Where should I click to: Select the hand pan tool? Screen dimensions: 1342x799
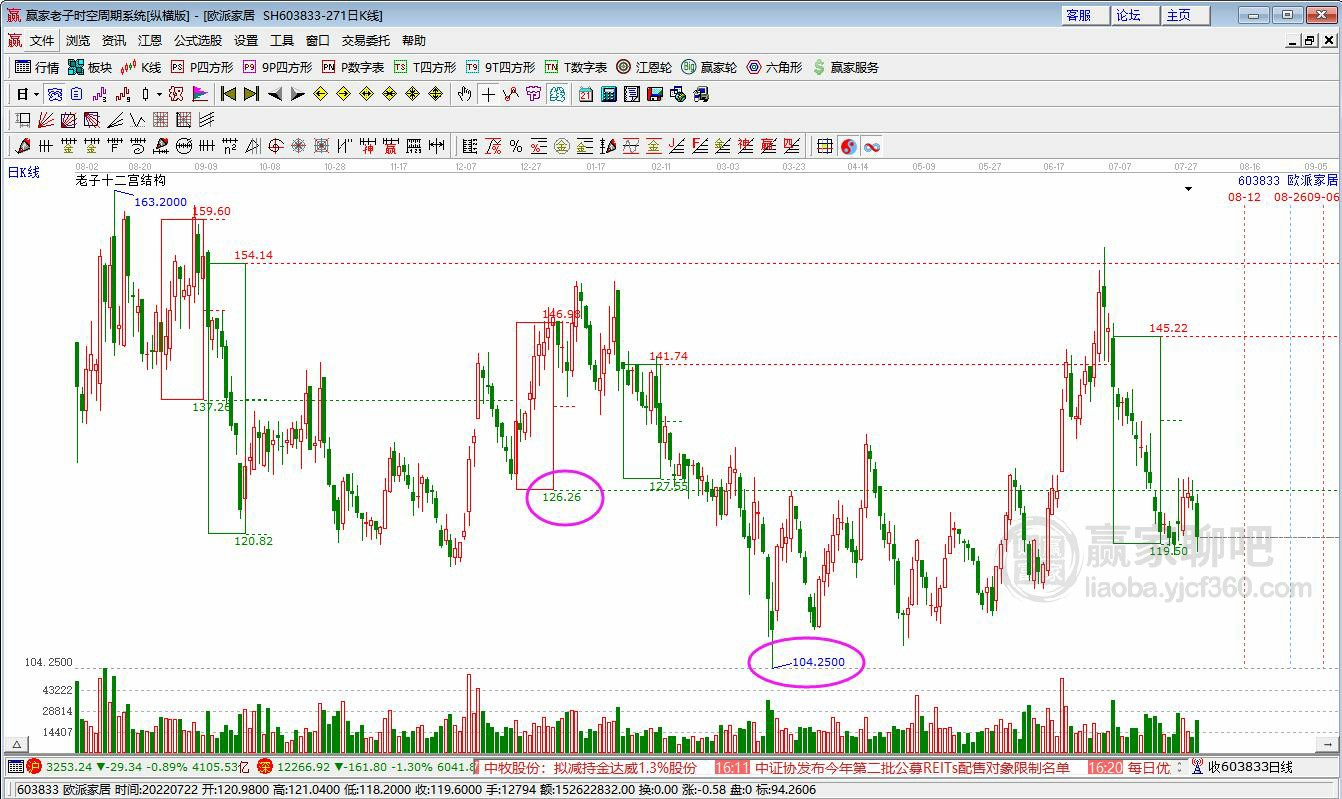tap(465, 94)
